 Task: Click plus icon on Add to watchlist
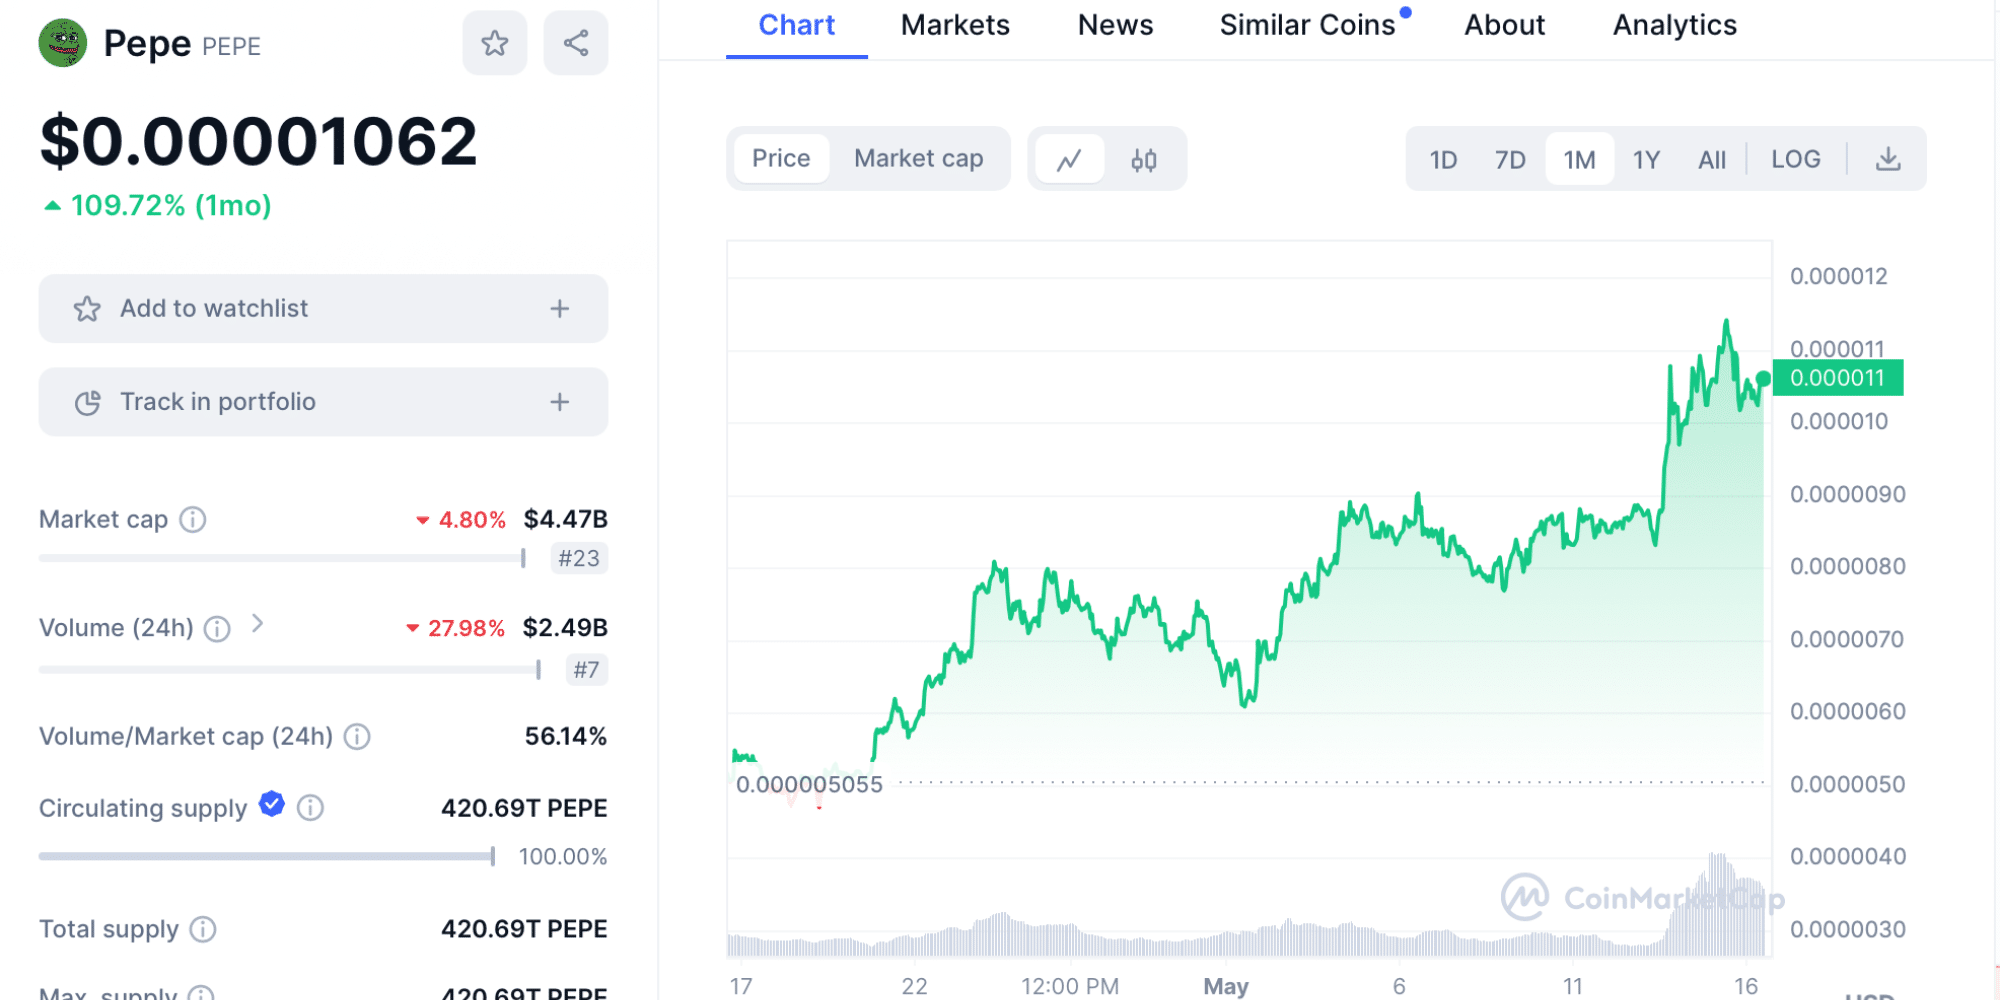point(560,309)
